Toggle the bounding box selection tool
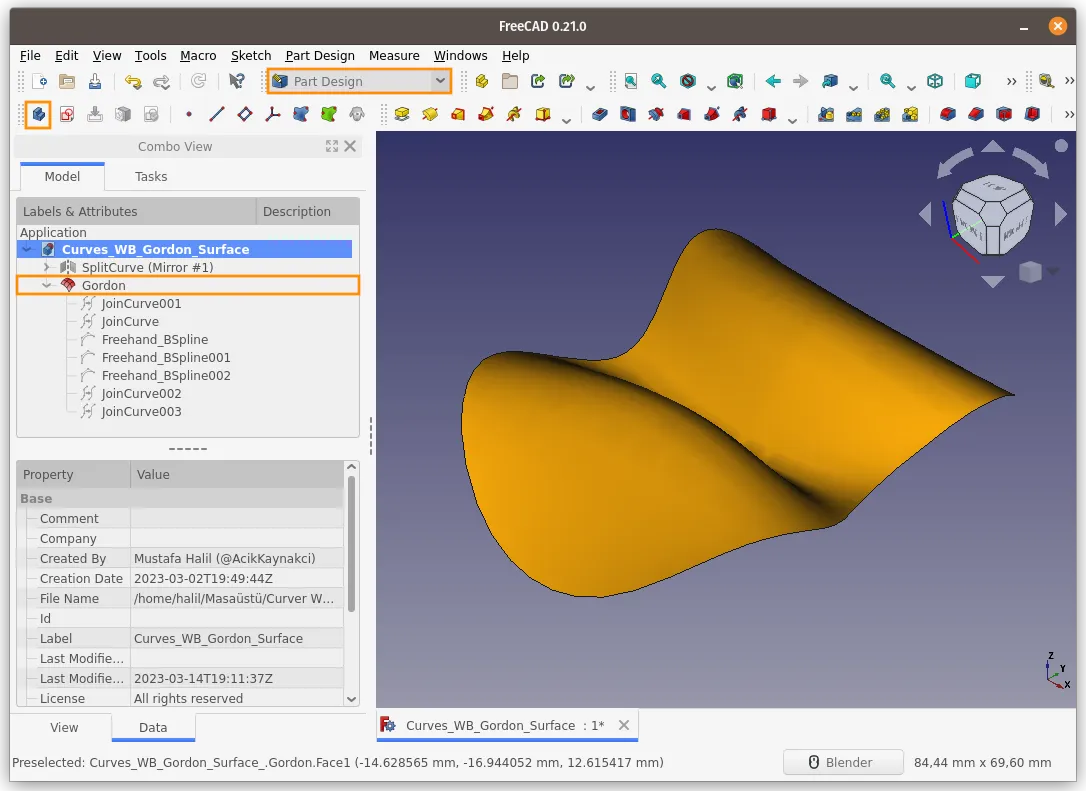This screenshot has height=791, width=1086. point(735,81)
